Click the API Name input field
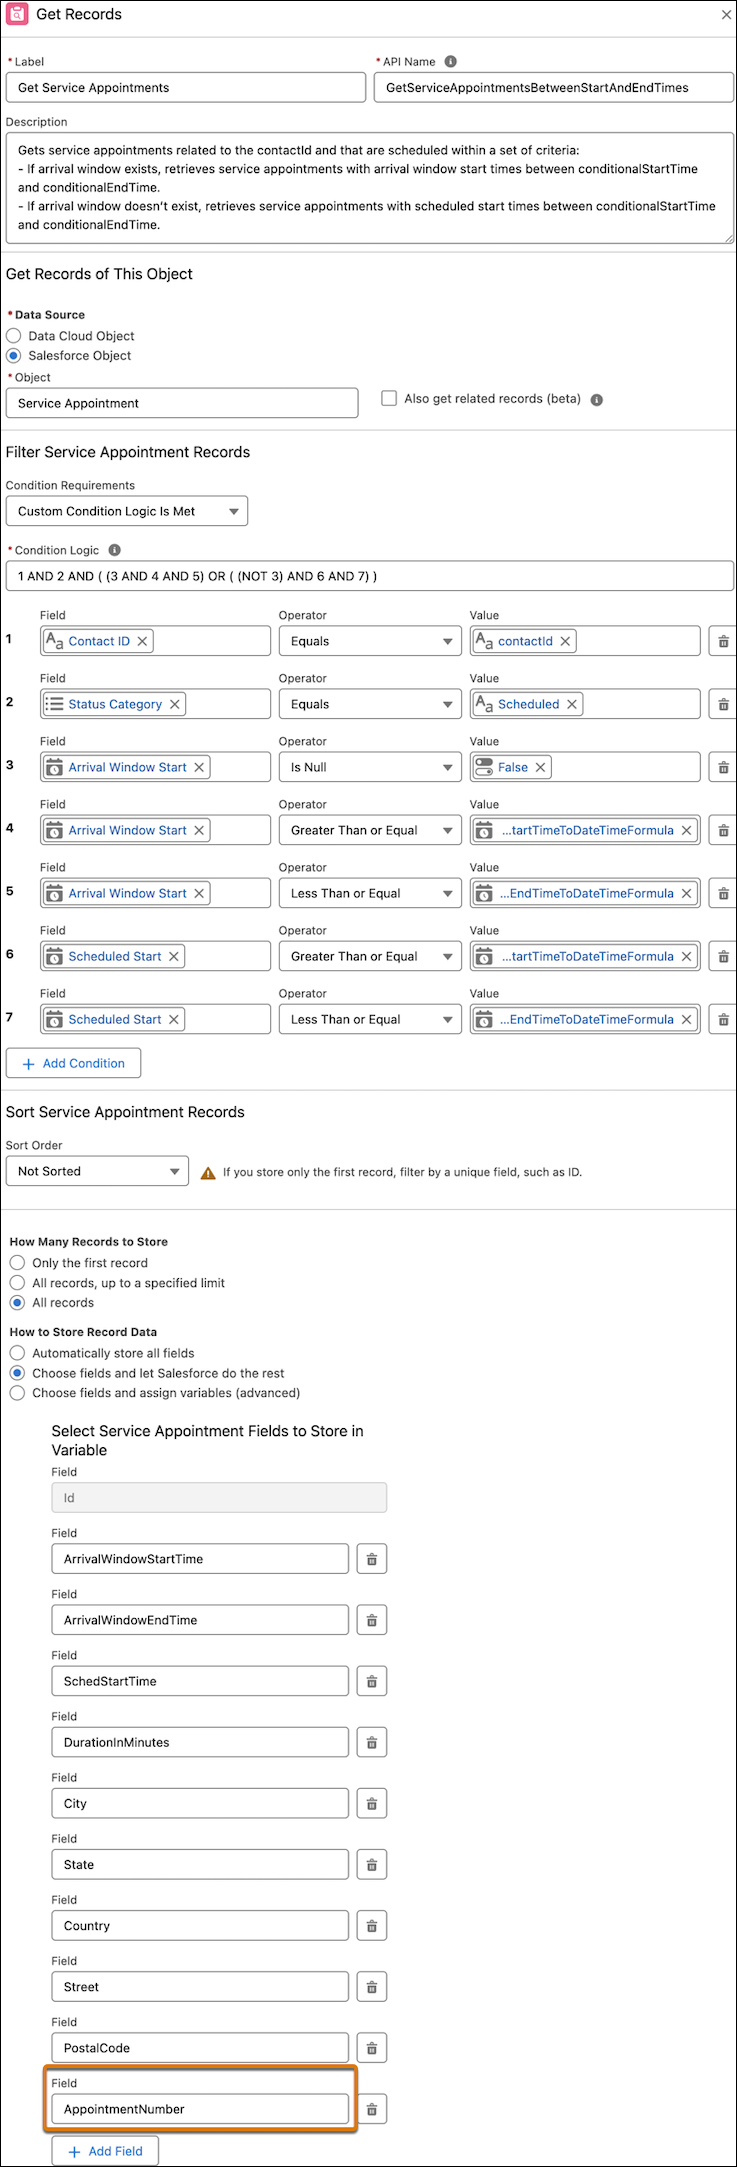The image size is (737, 2167). tap(553, 87)
